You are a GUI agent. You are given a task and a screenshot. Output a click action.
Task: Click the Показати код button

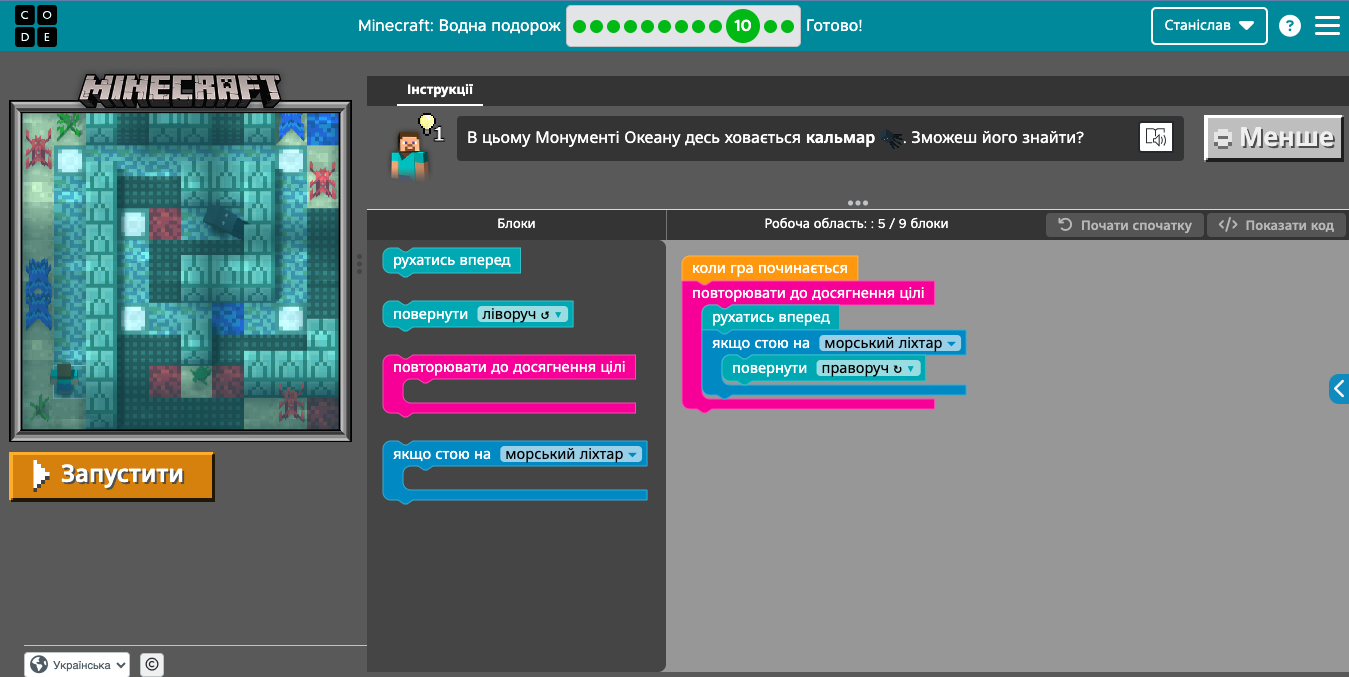coord(1276,225)
